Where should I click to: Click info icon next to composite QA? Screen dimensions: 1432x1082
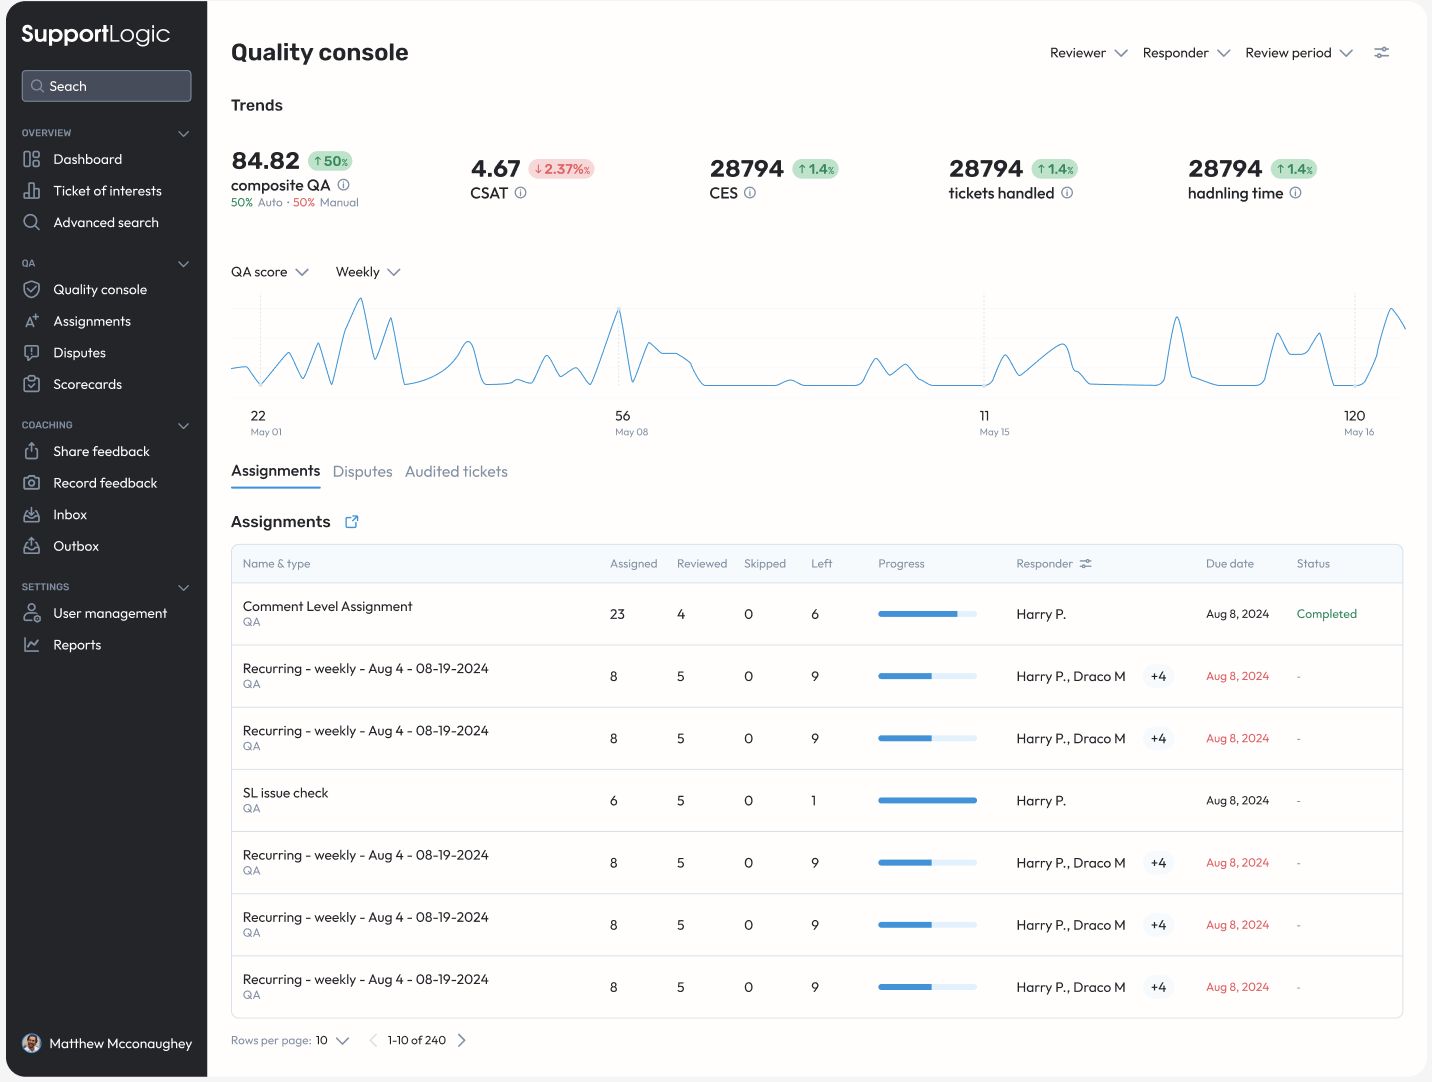point(344,185)
